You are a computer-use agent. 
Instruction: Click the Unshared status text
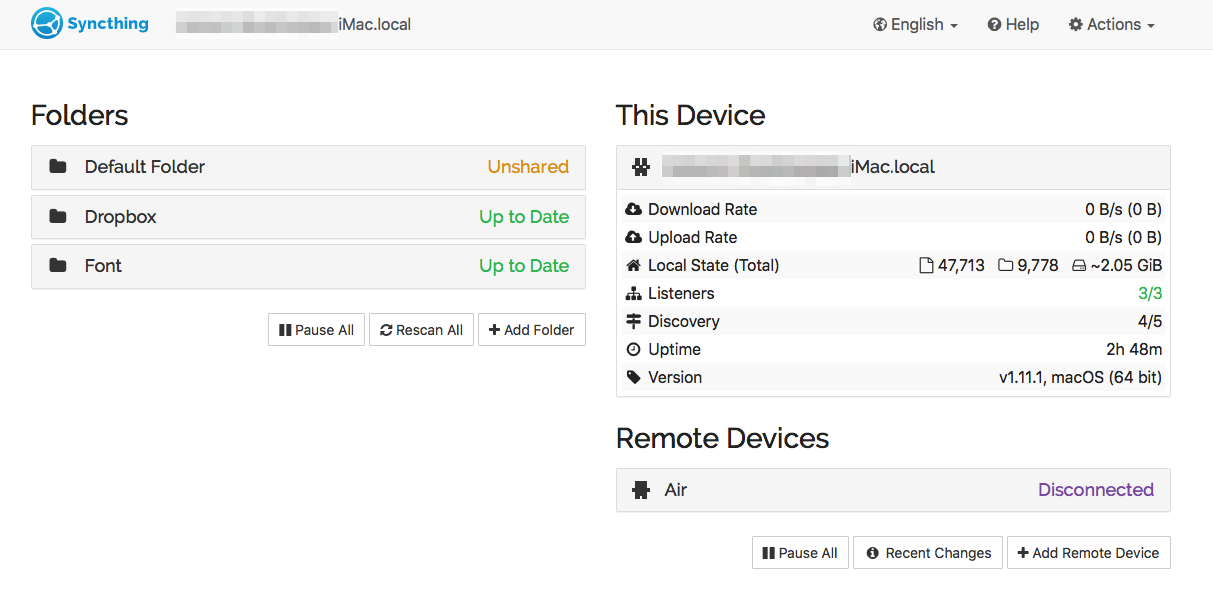tap(528, 167)
